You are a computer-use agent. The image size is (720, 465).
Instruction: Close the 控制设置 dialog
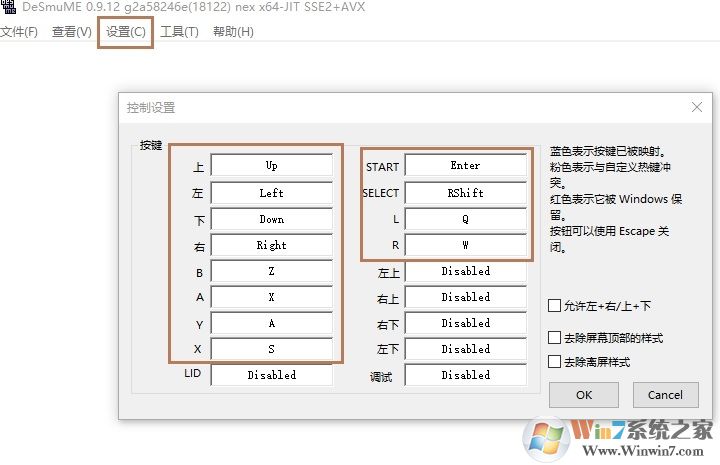(x=697, y=107)
